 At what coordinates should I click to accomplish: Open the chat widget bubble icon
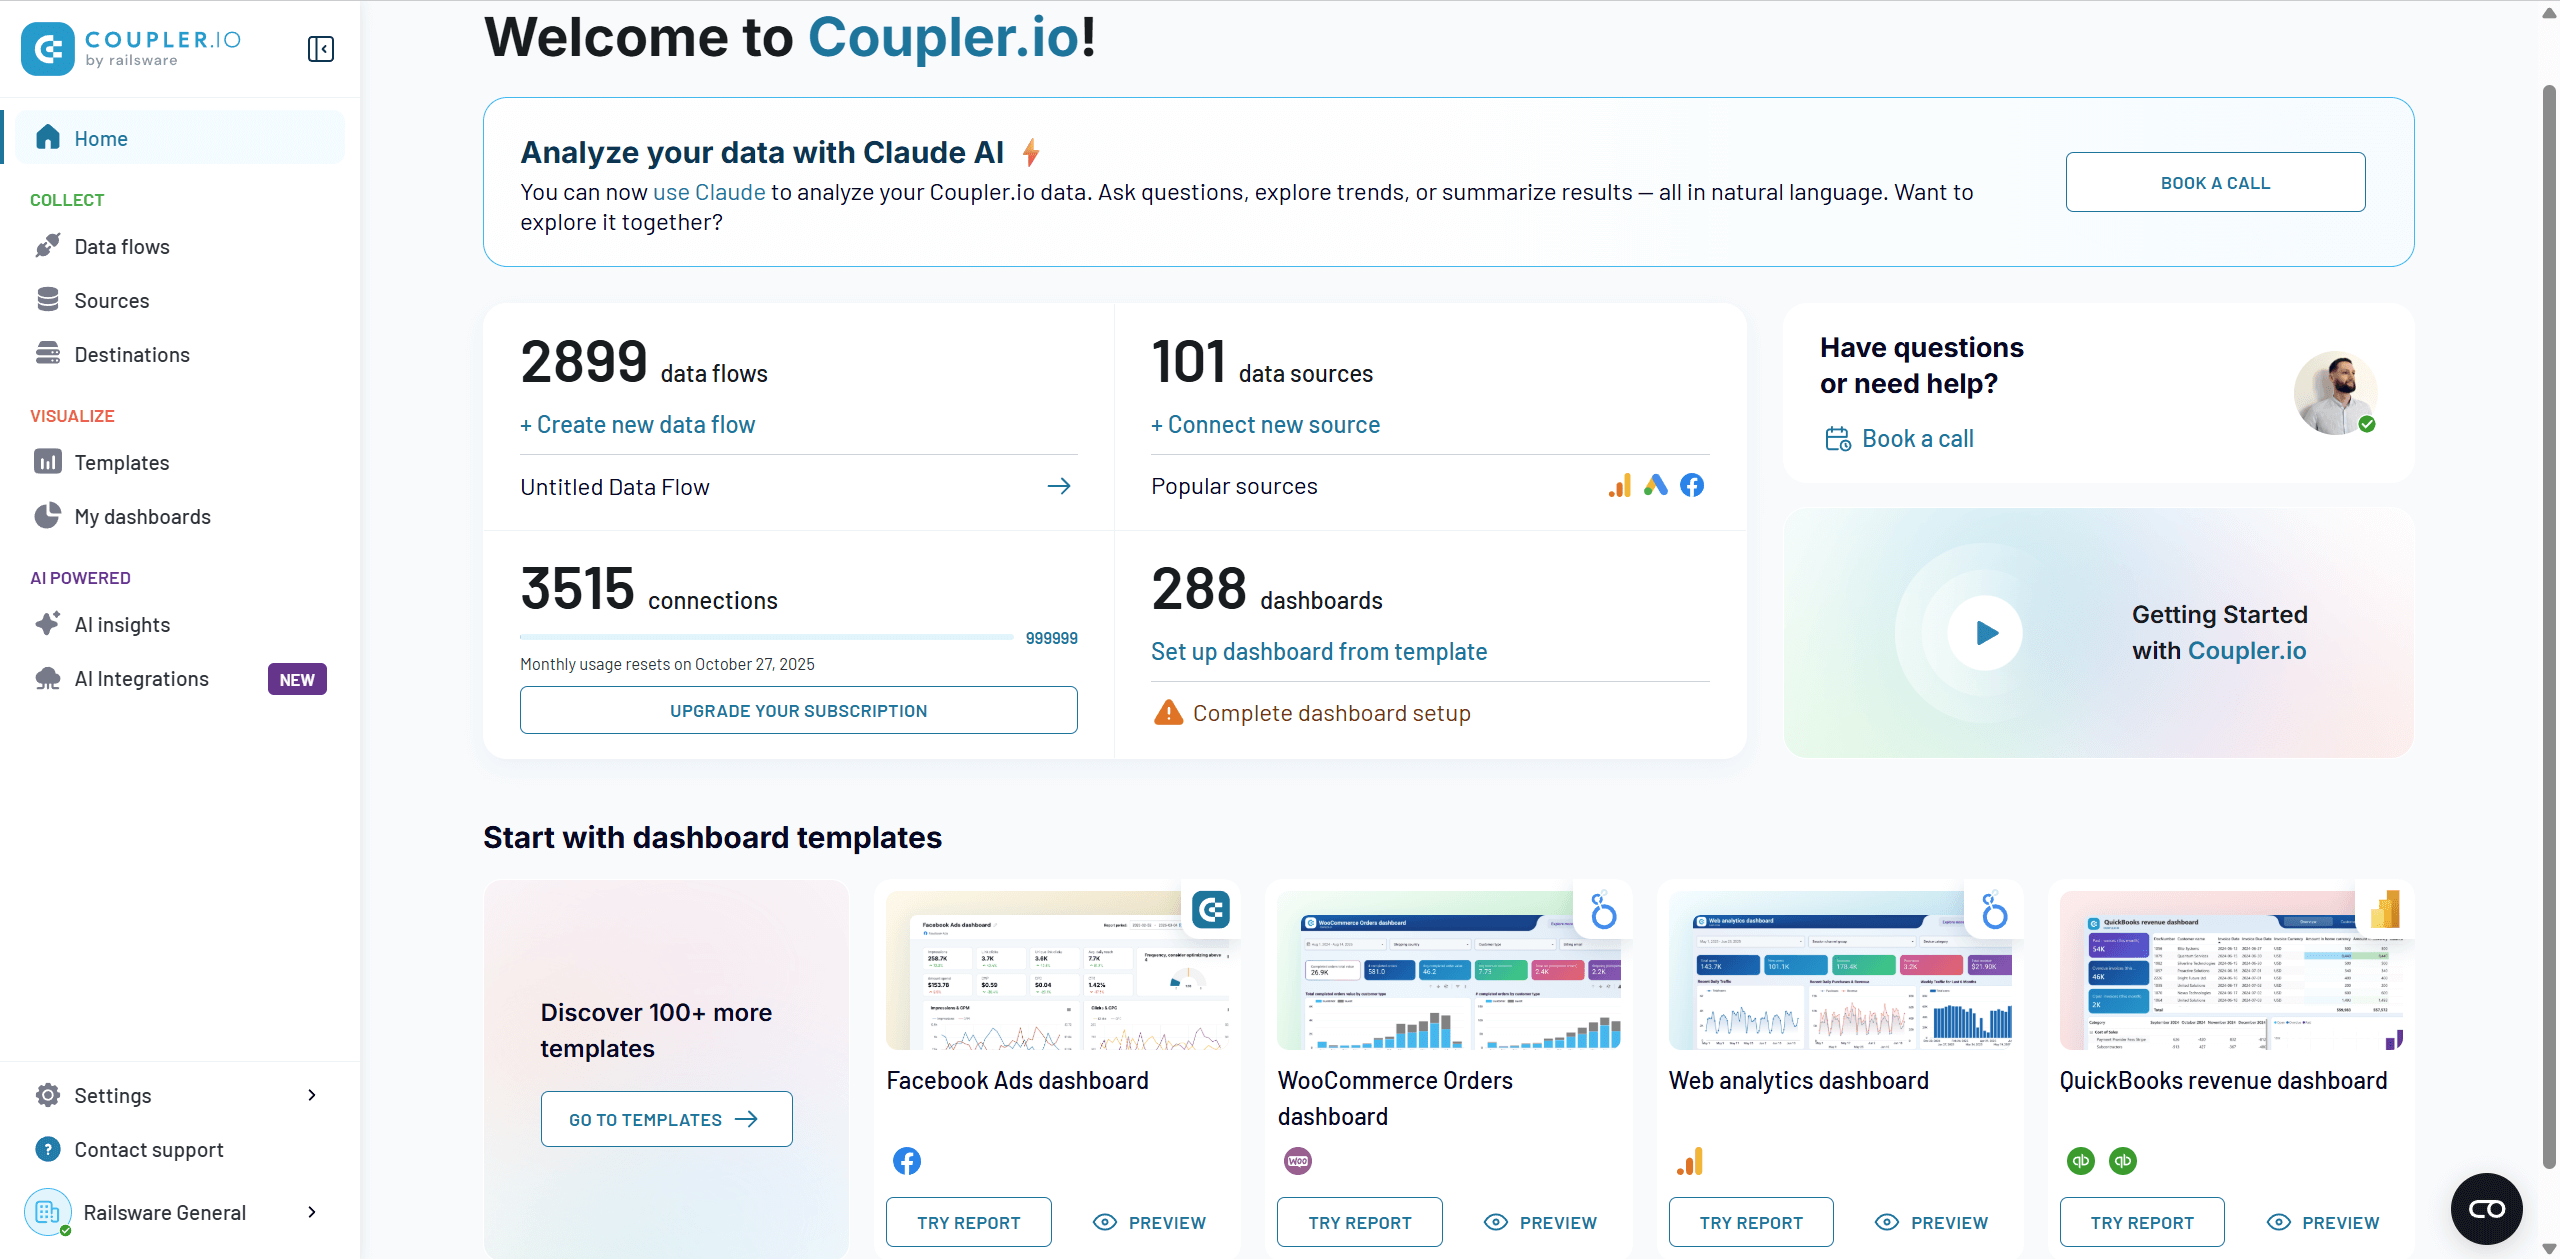pos(2486,1209)
